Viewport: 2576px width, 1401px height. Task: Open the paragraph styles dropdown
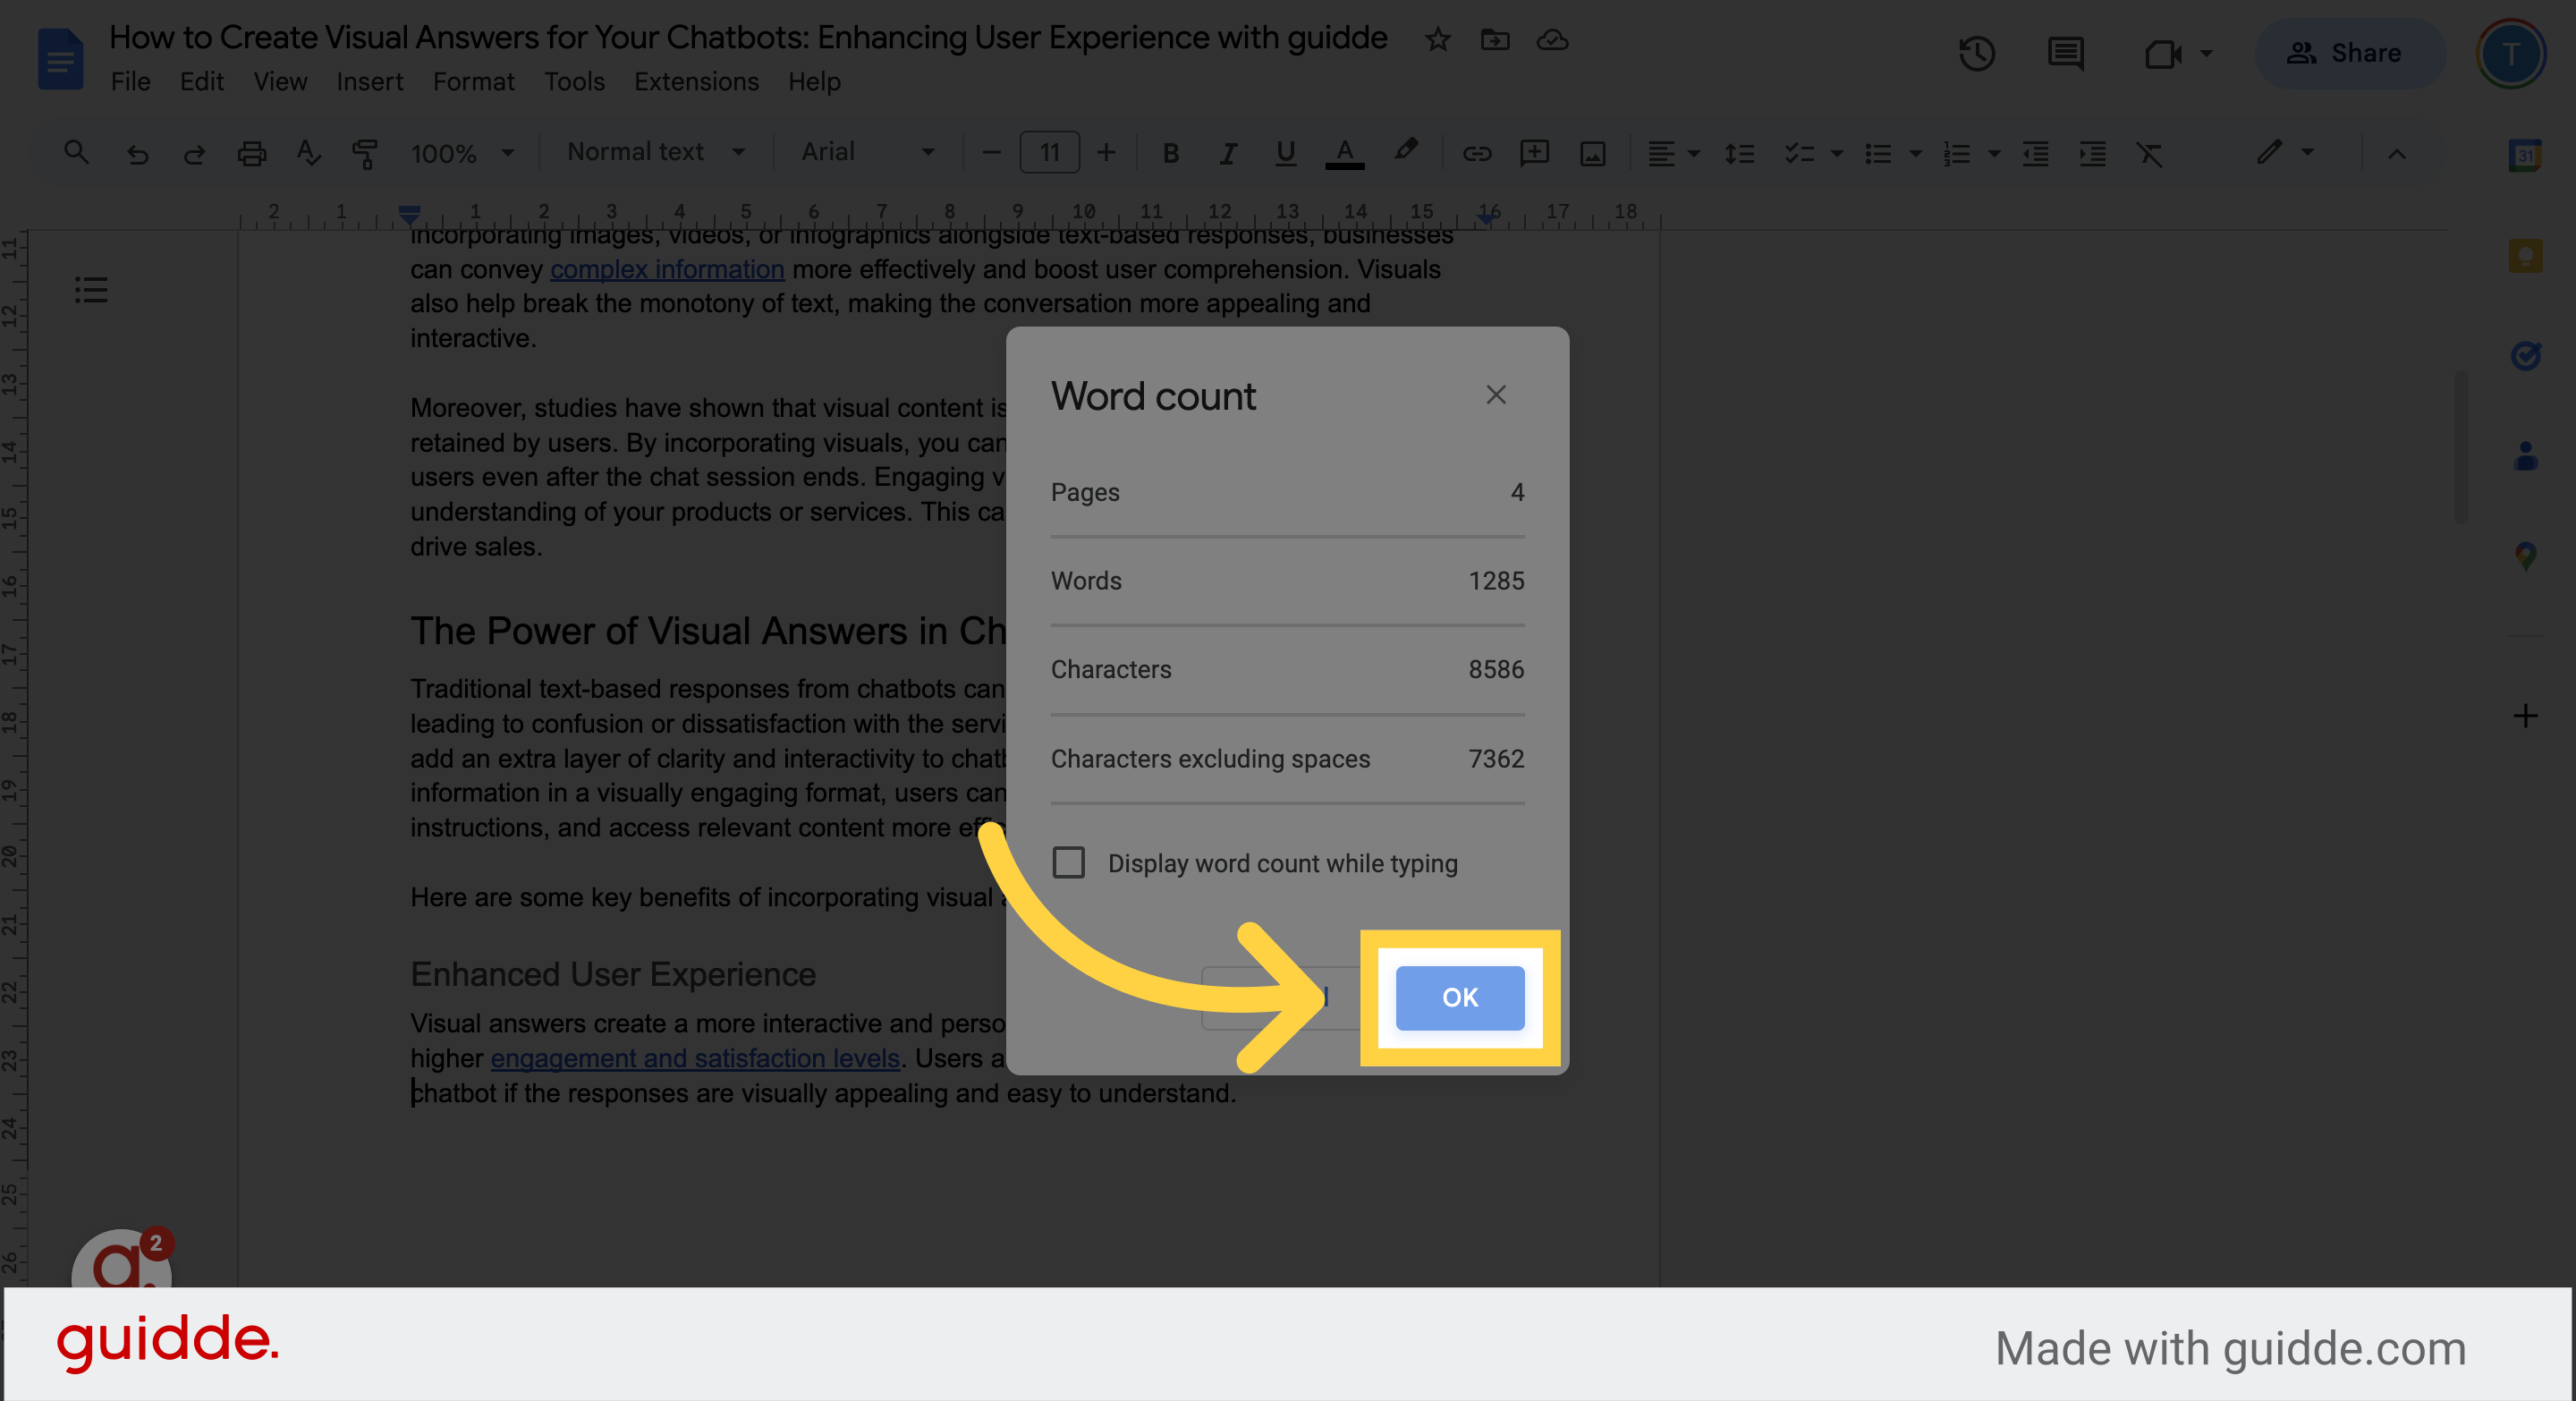pos(655,152)
